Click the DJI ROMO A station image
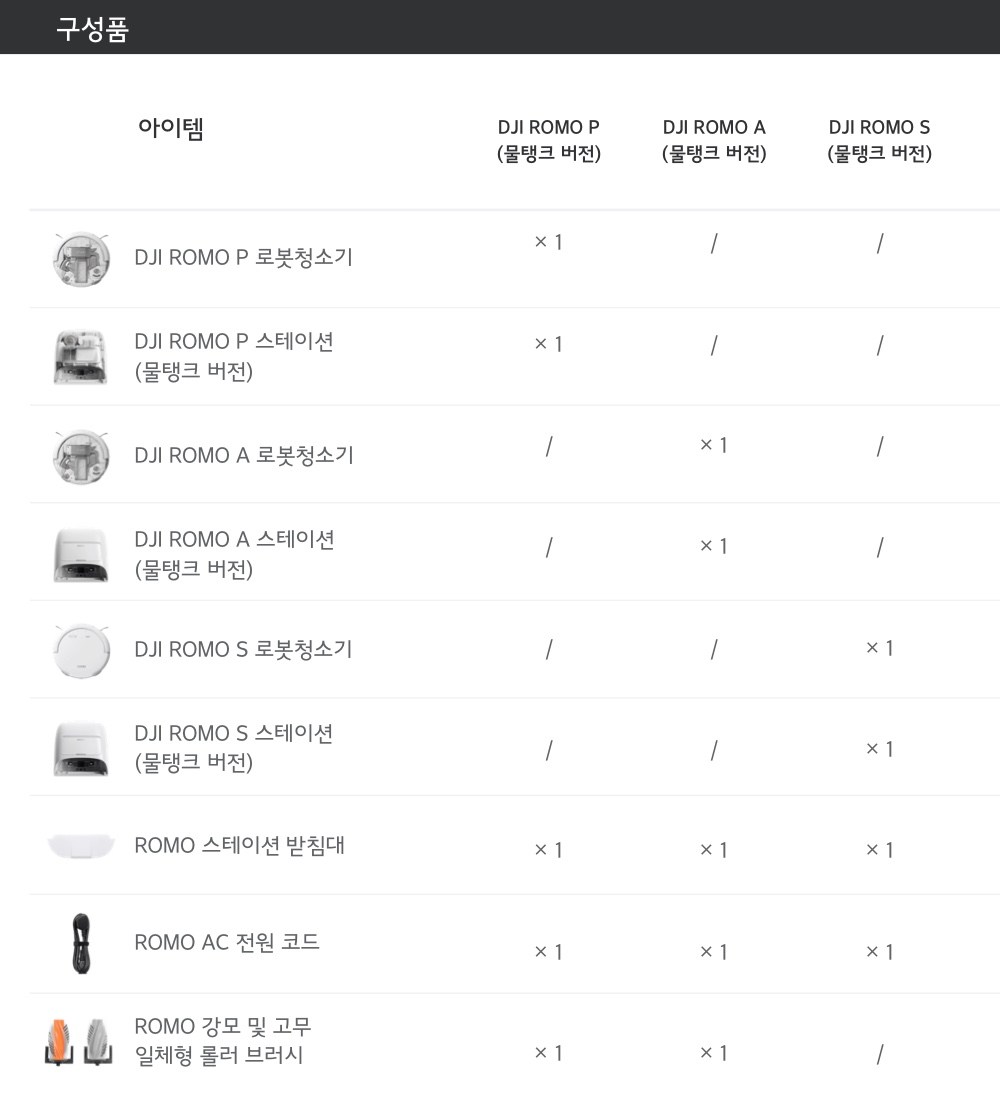 pos(81,554)
